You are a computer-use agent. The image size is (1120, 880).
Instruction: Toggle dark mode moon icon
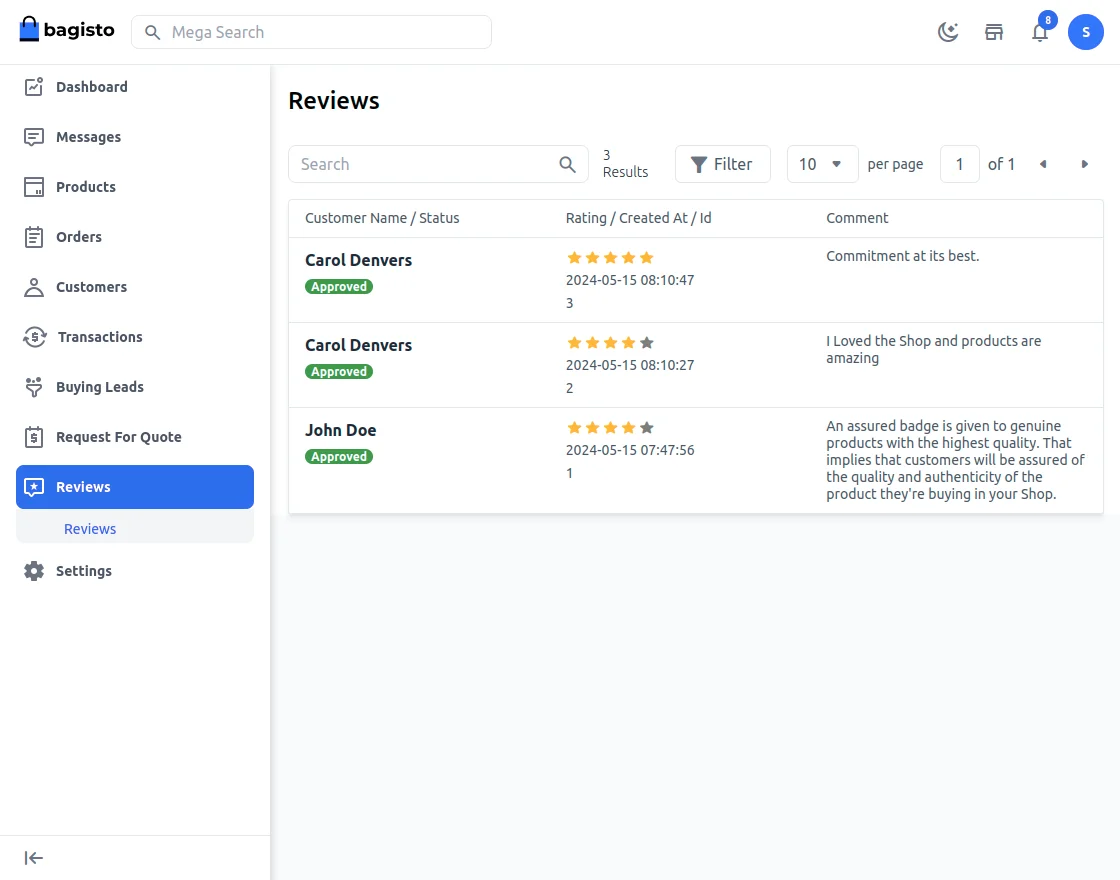(x=948, y=32)
